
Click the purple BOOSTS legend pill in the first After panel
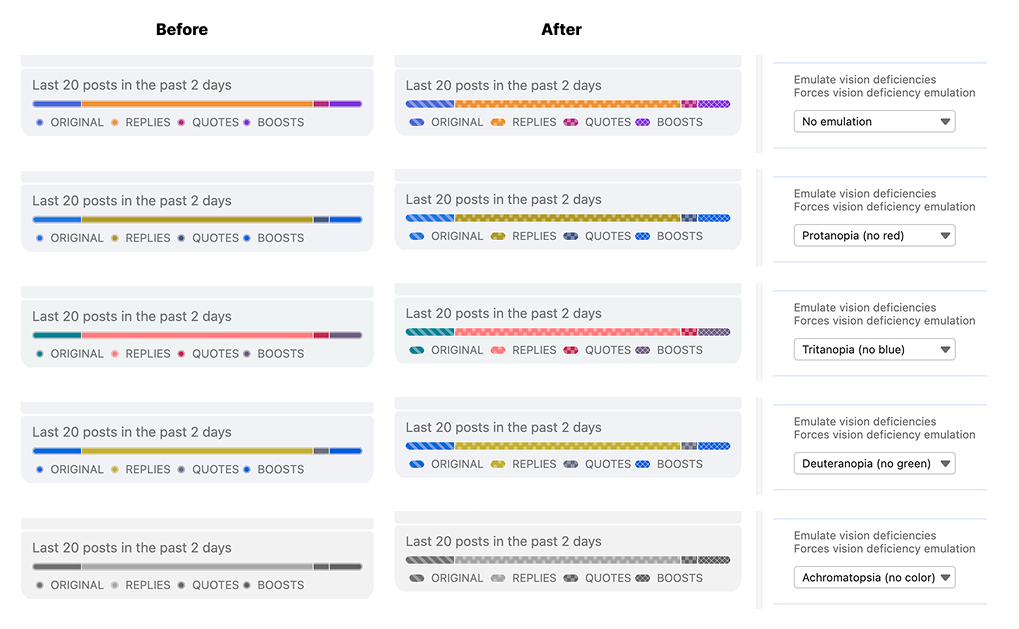coord(643,122)
